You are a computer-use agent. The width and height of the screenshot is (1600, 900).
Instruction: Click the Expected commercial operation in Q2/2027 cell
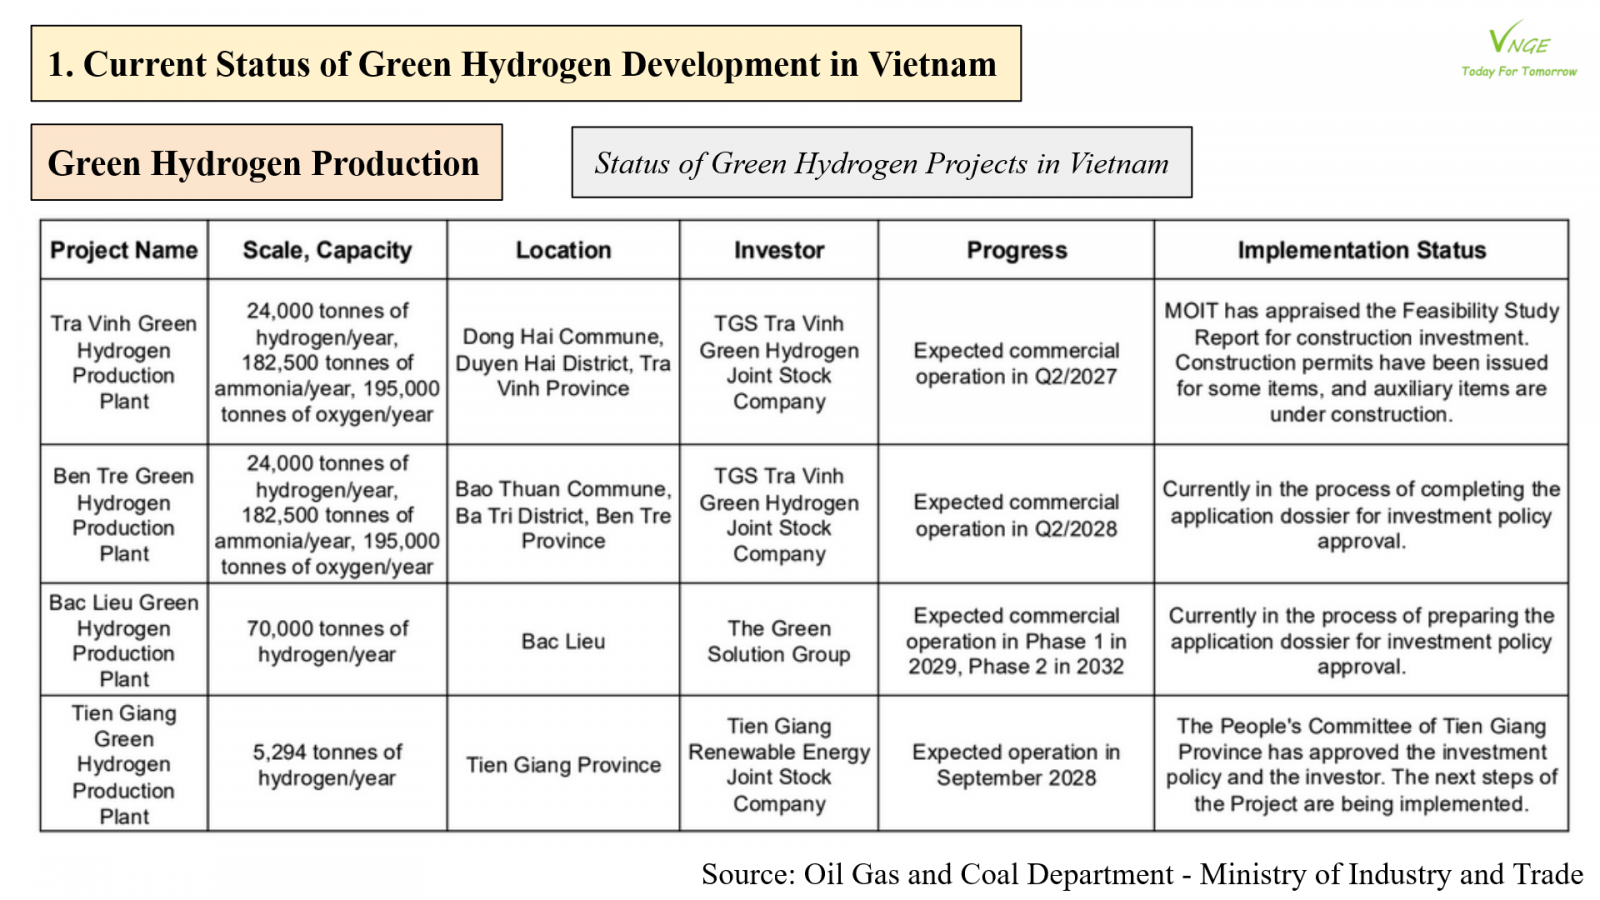[1016, 363]
